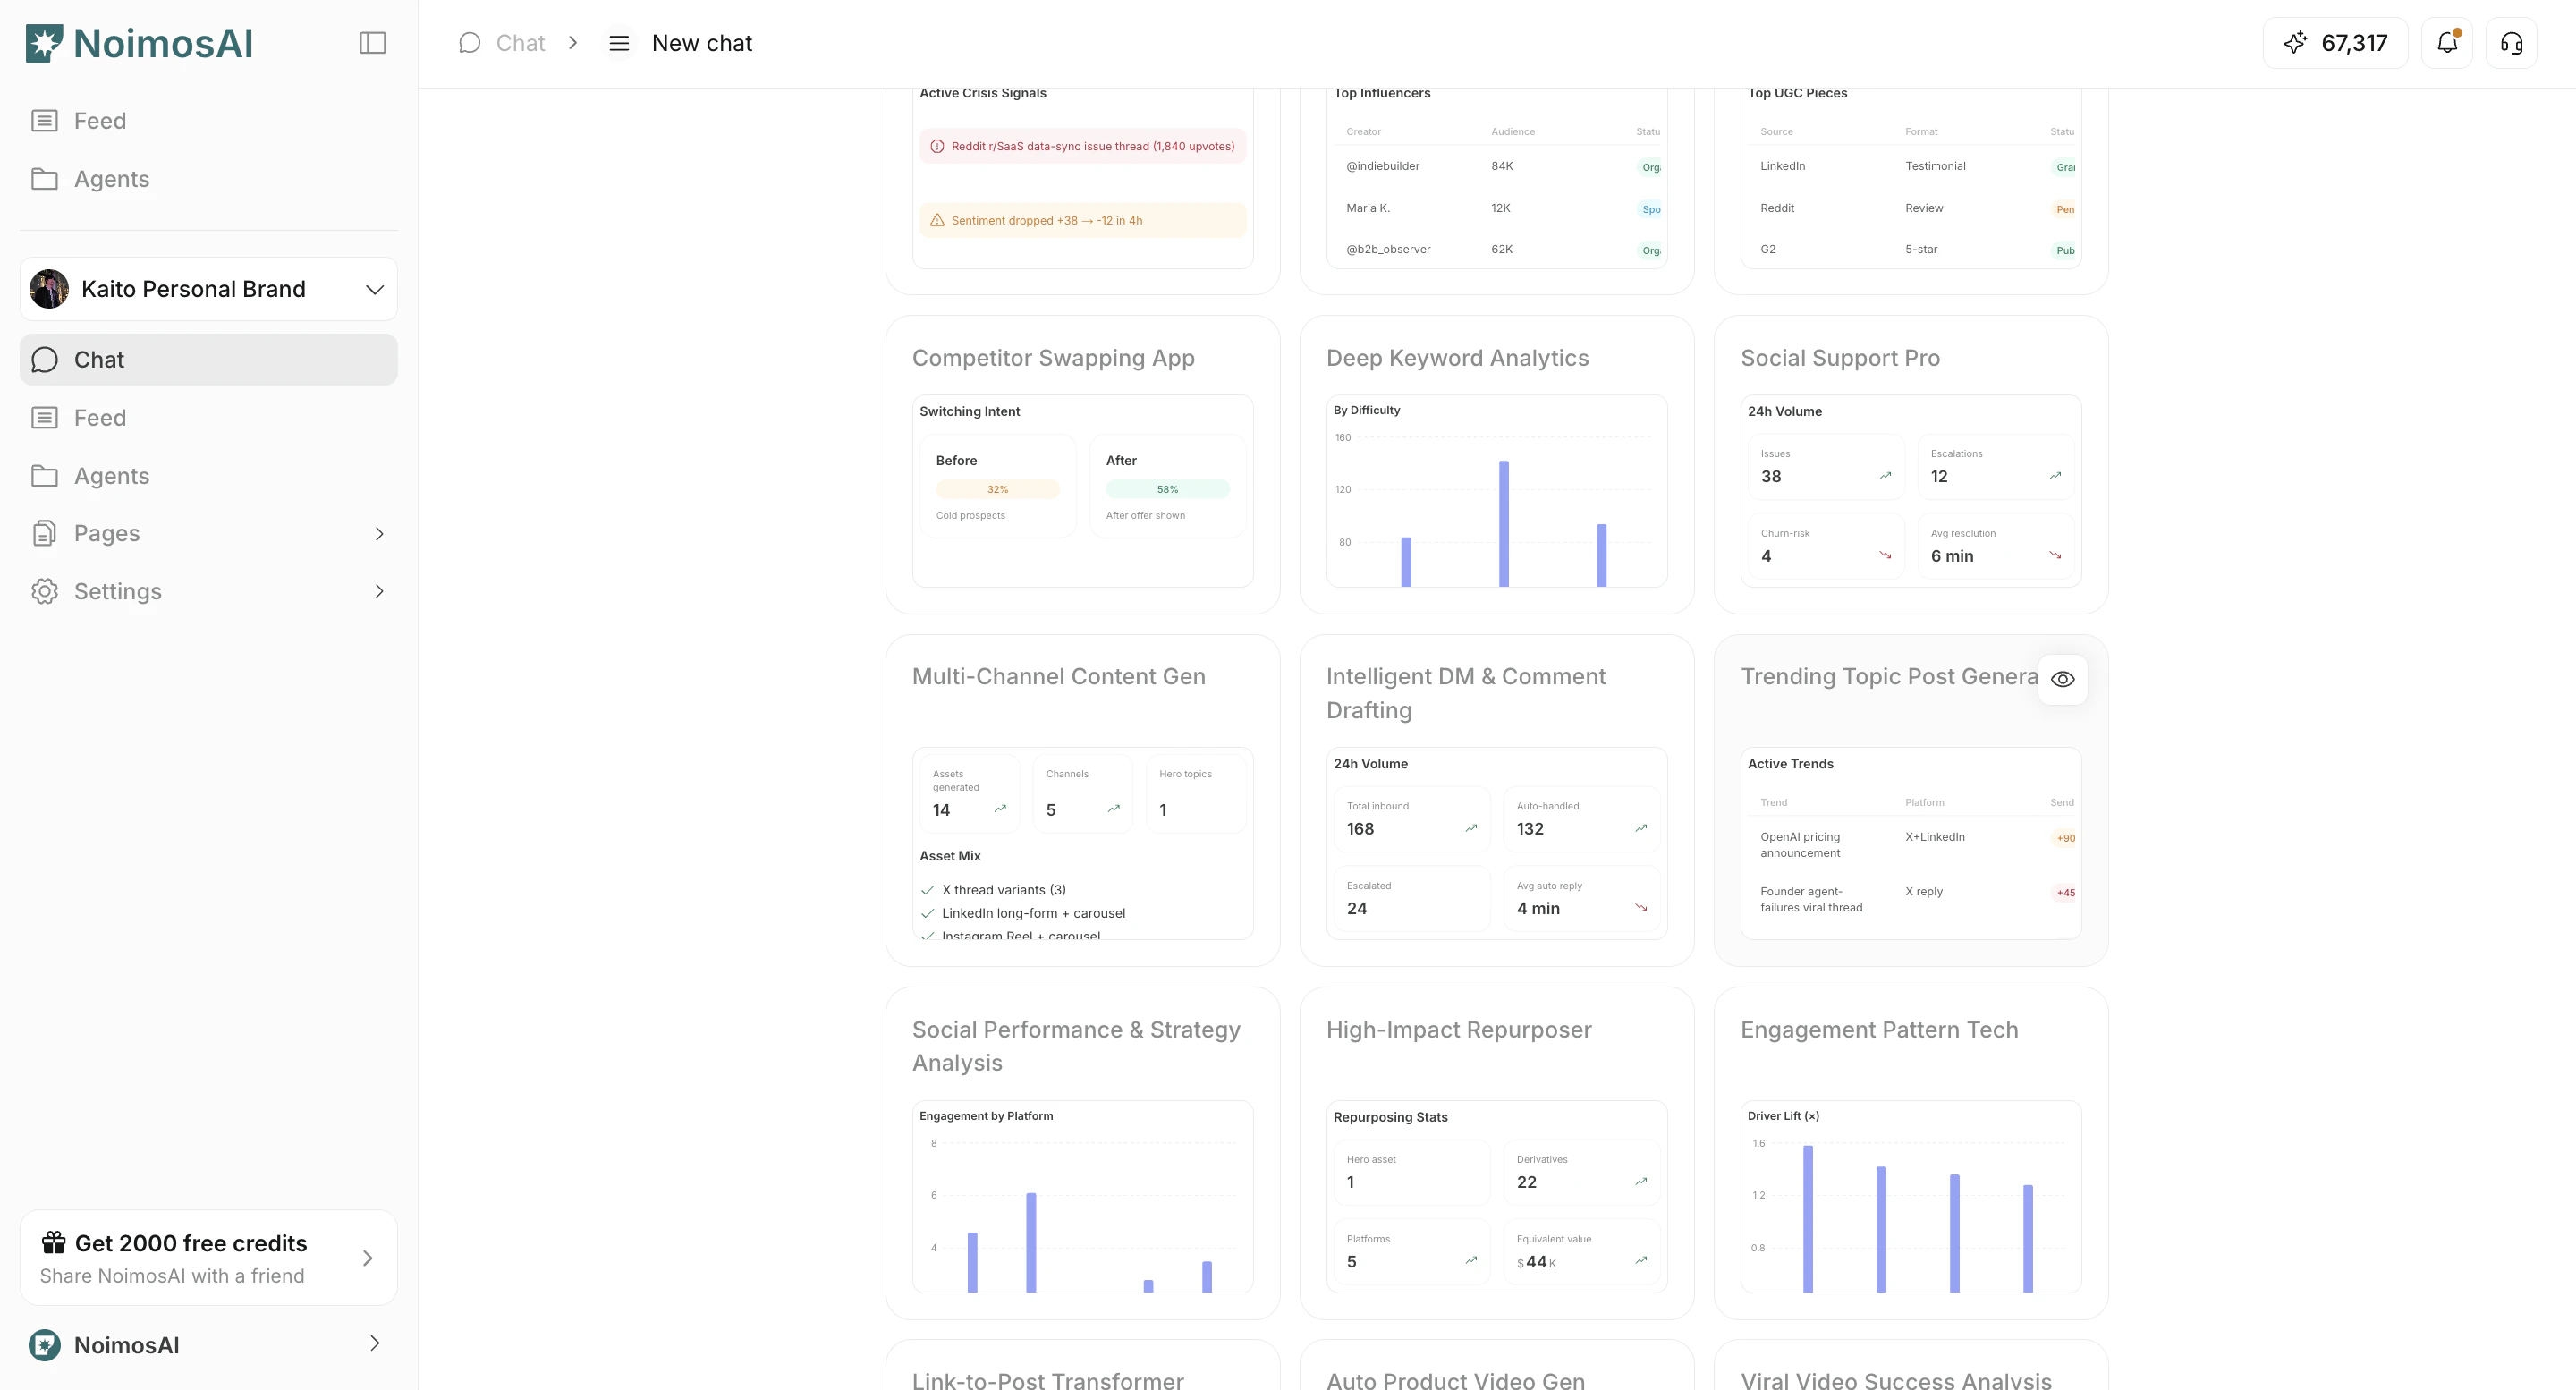Click the lower Feed list icon
The height and width of the screenshot is (1390, 2576).
click(44, 418)
